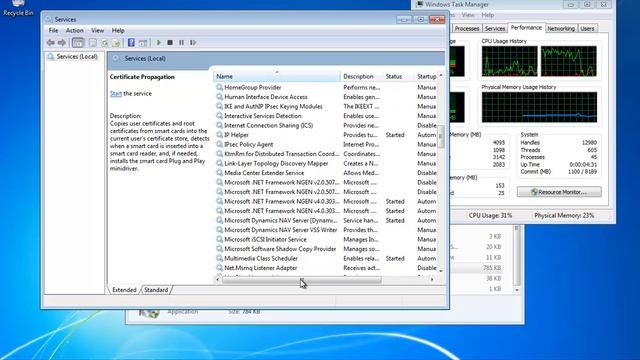Click the Resource Monitor button
This screenshot has width=640, height=360.
coord(559,192)
